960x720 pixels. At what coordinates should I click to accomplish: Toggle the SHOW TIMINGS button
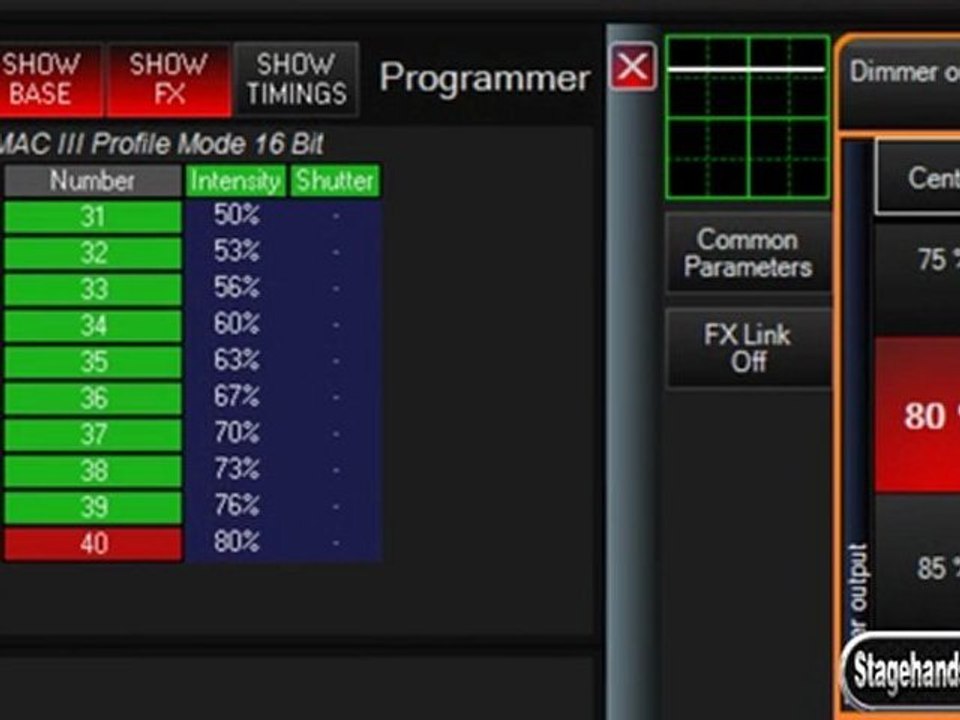click(x=296, y=80)
